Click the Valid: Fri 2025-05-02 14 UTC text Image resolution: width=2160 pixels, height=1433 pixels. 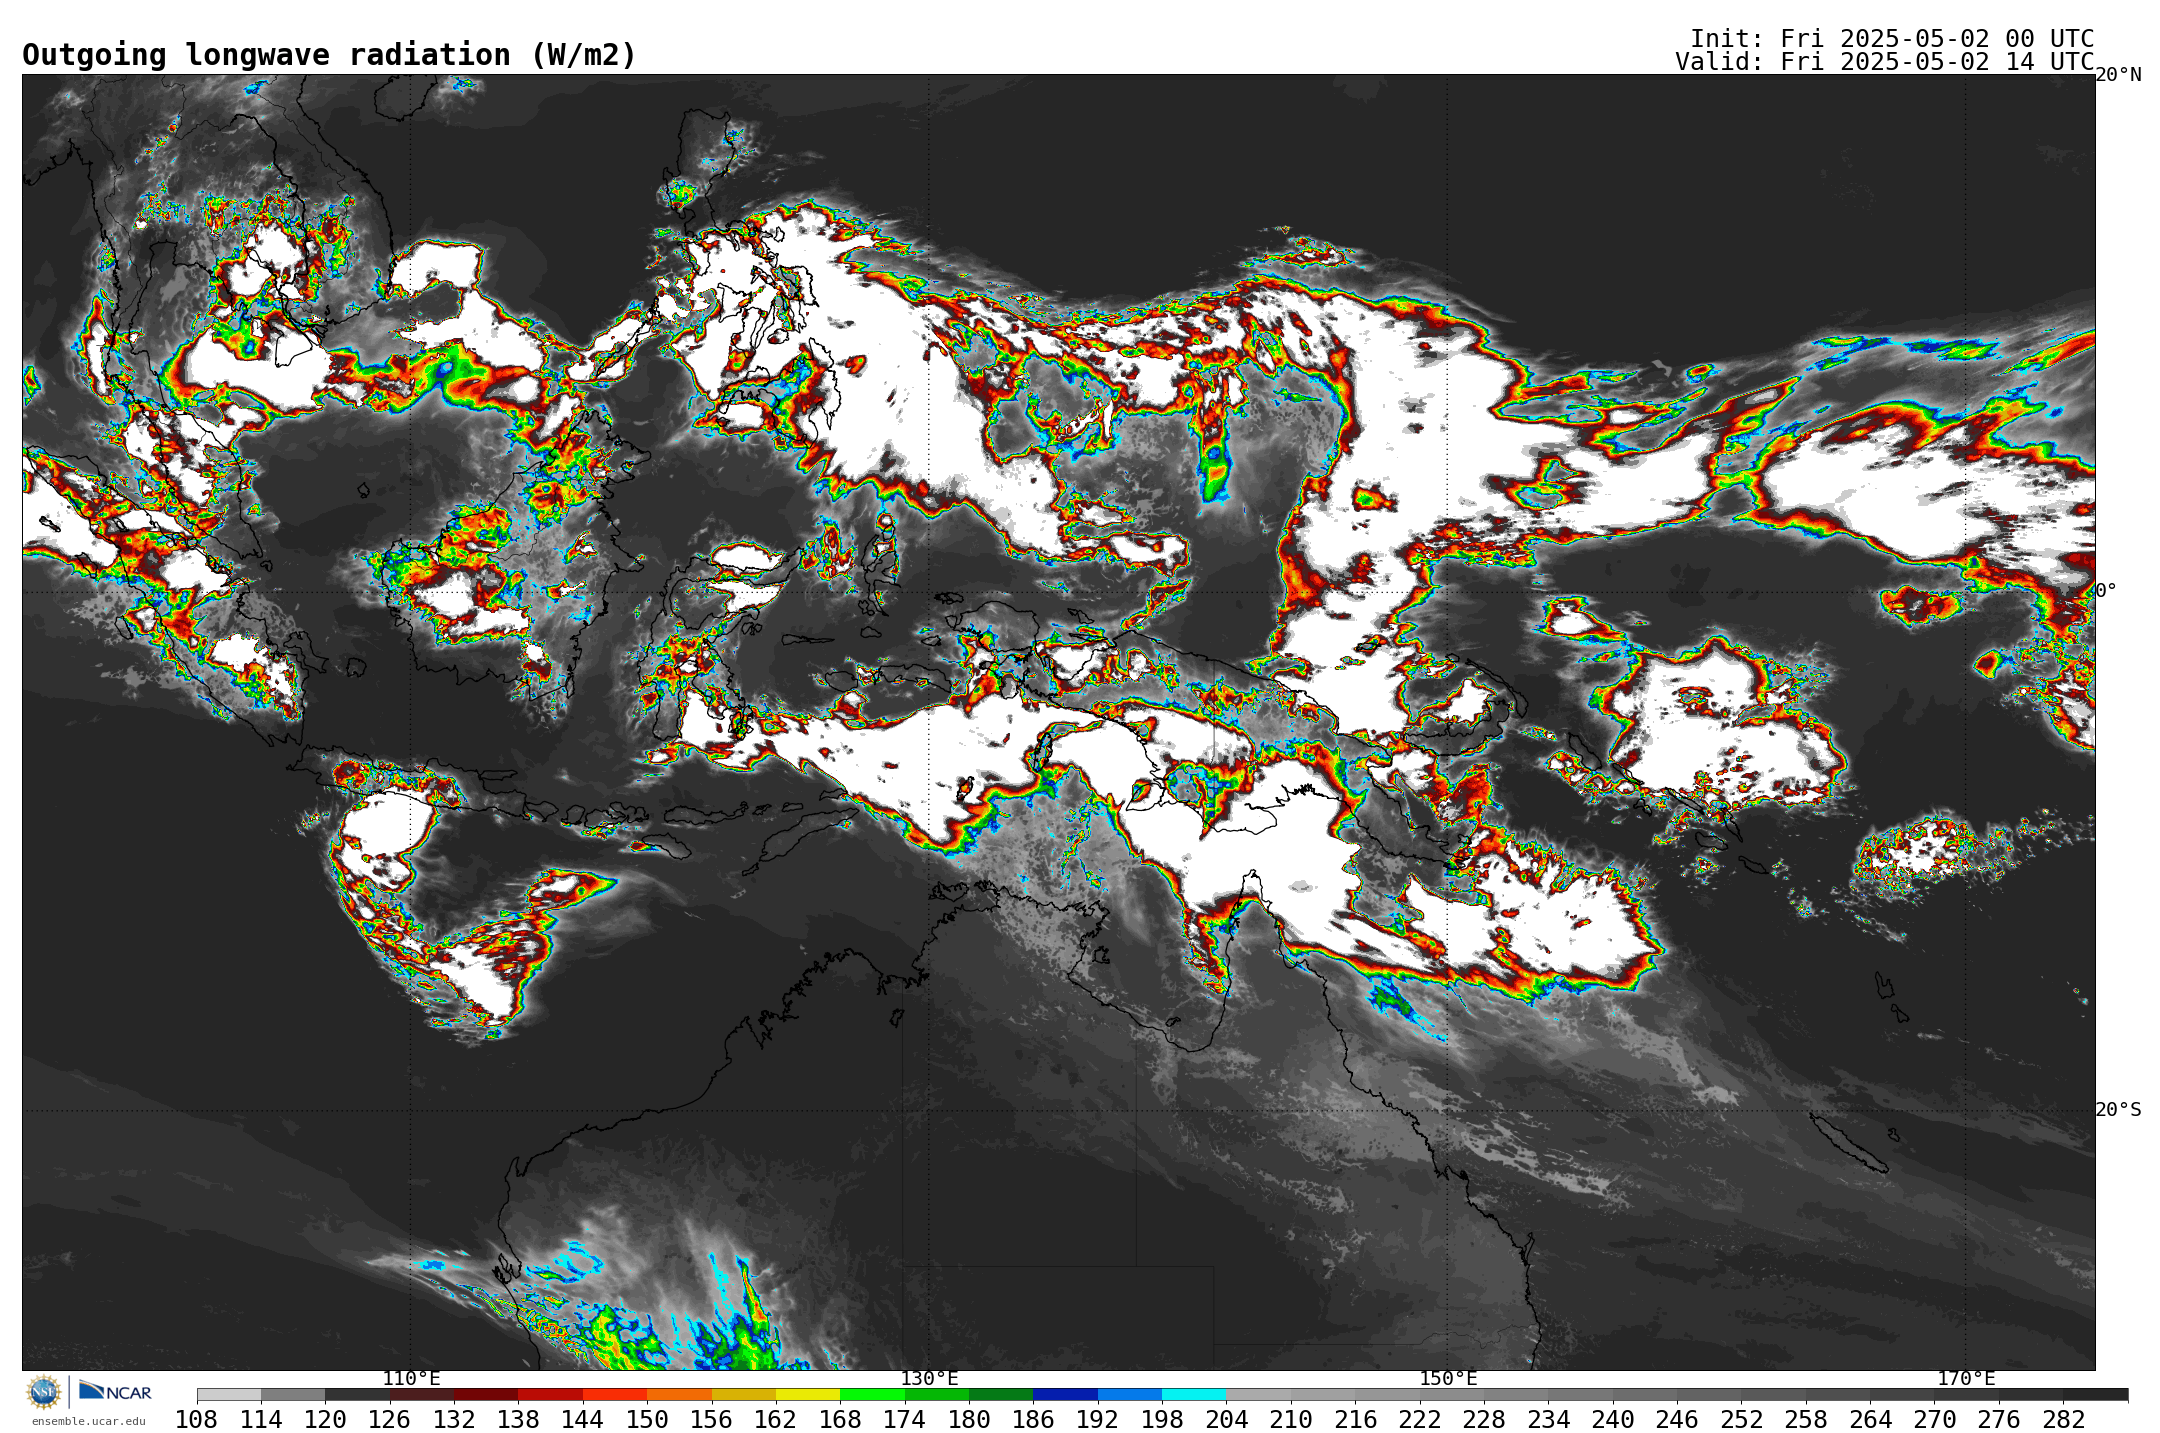[x=1885, y=62]
